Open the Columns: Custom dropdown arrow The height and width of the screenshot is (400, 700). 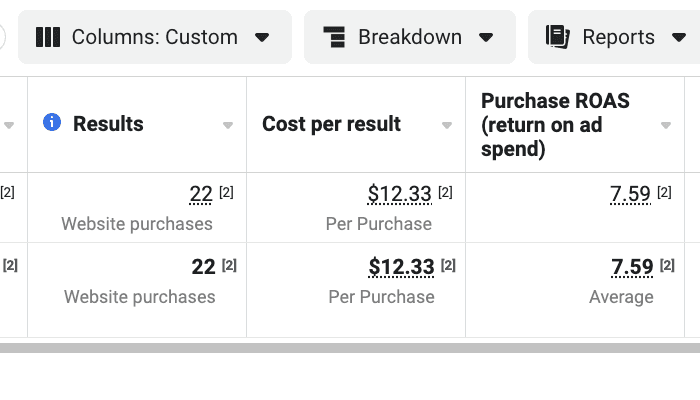click(263, 38)
